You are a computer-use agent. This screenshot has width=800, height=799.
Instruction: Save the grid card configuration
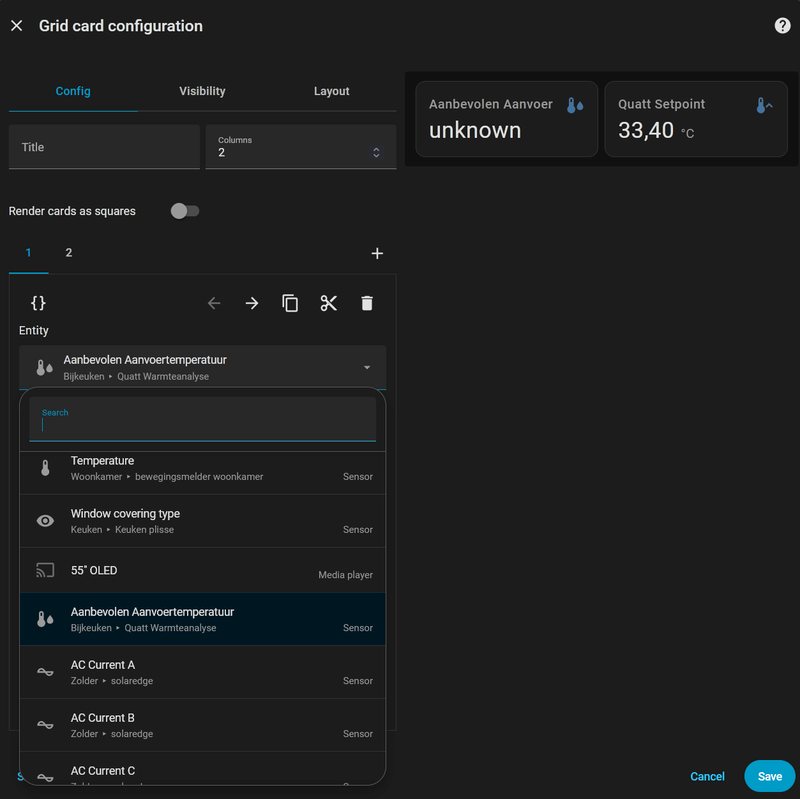coord(769,776)
